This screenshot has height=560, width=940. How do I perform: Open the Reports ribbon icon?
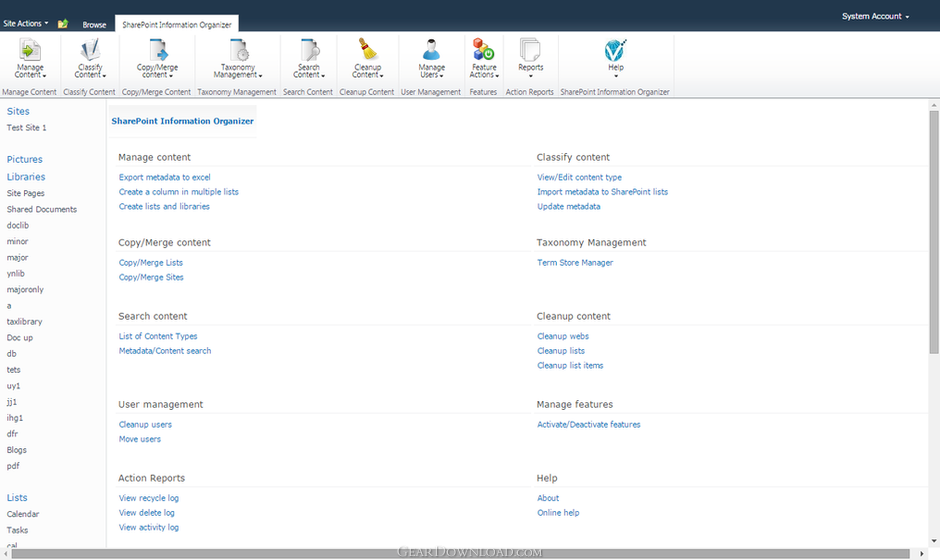point(531,49)
